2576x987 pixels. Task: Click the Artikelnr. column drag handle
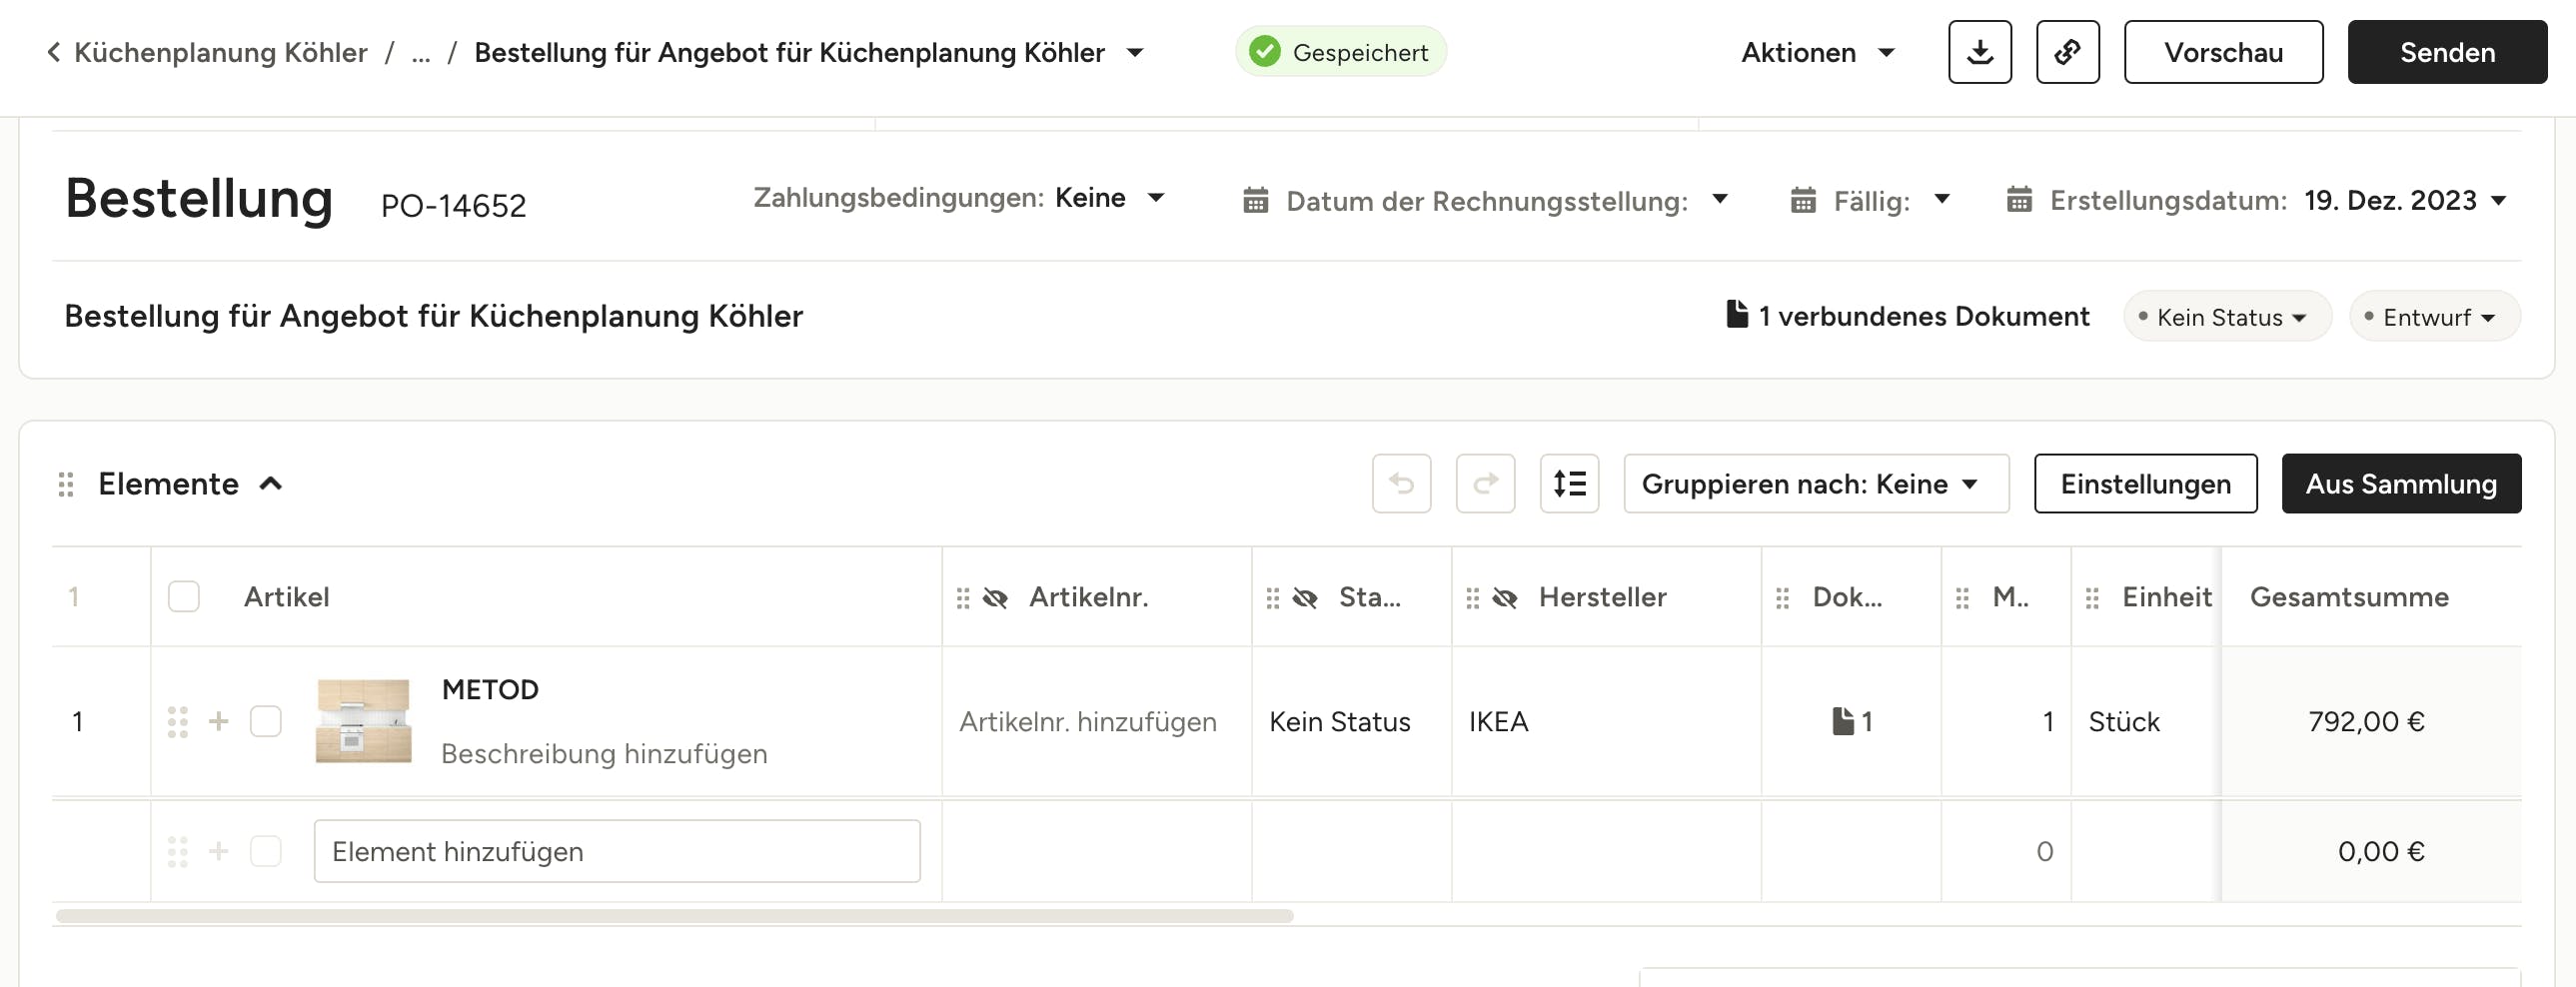pyautogui.click(x=963, y=598)
